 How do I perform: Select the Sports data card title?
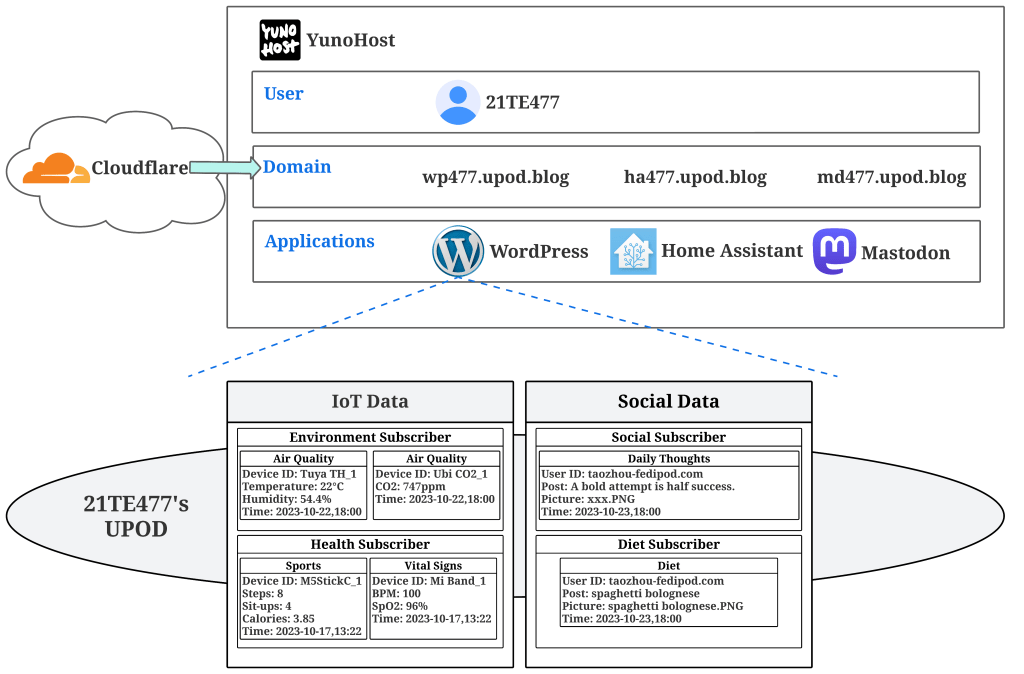tap(303, 566)
